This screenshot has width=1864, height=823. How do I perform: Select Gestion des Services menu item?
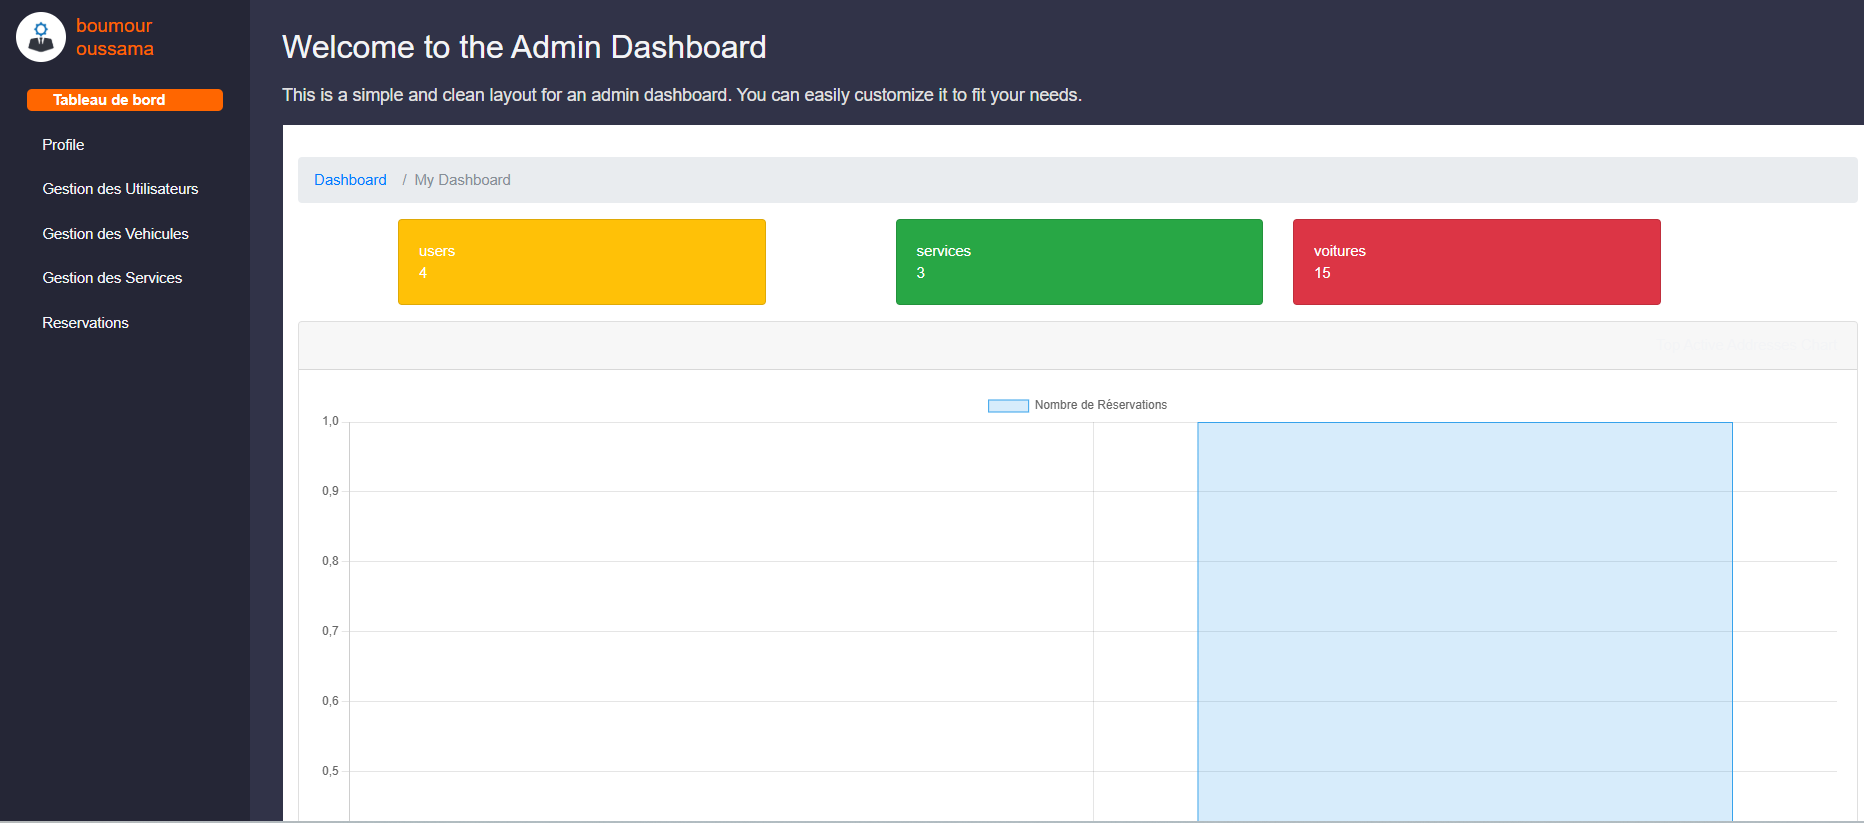point(112,278)
